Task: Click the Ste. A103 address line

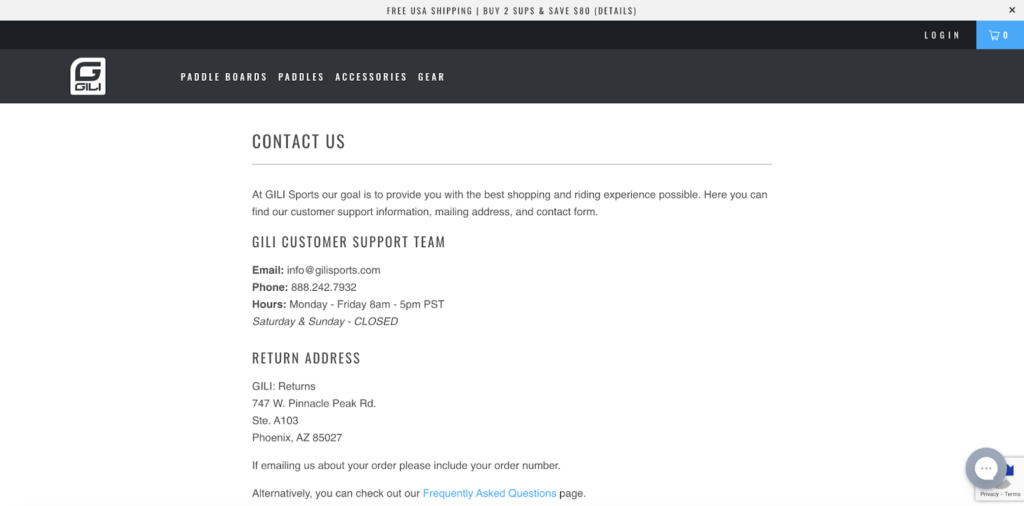Action: tap(275, 420)
